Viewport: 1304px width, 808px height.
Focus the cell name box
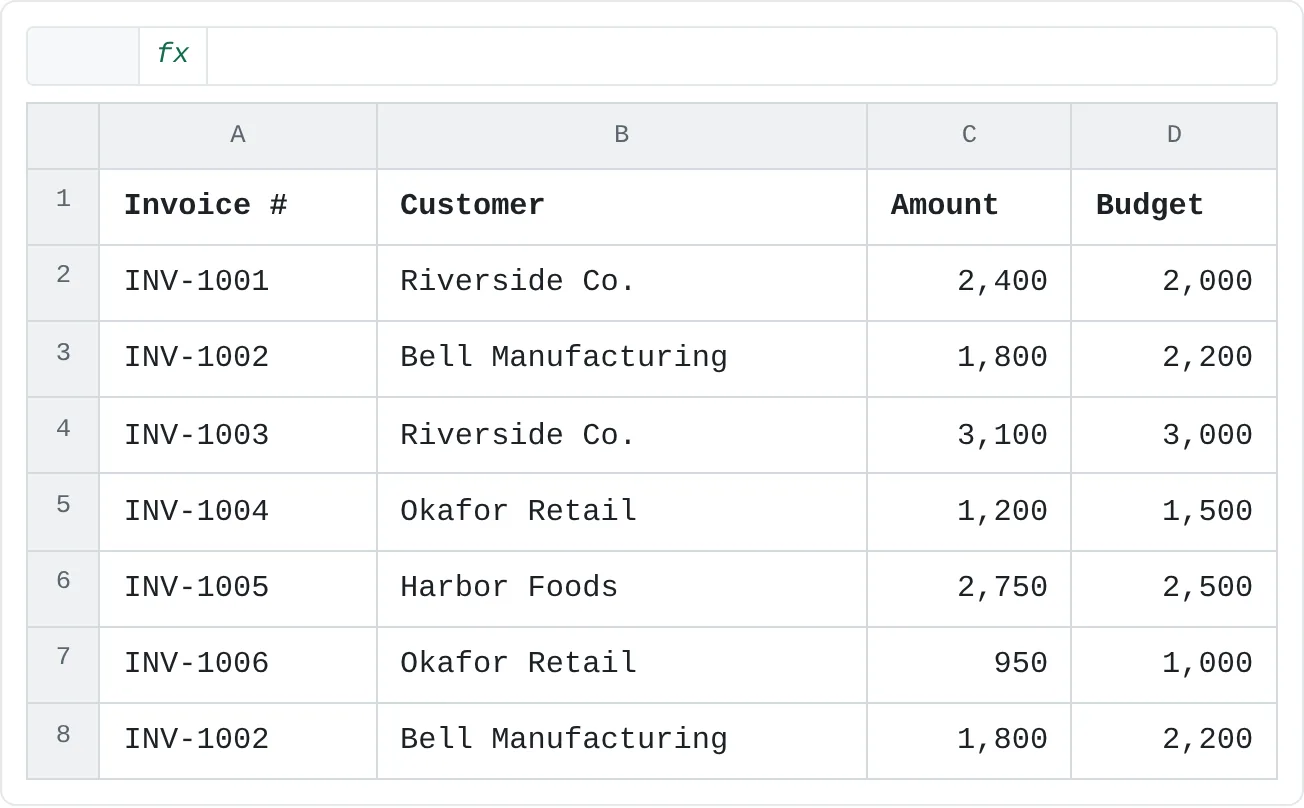[x=84, y=55]
